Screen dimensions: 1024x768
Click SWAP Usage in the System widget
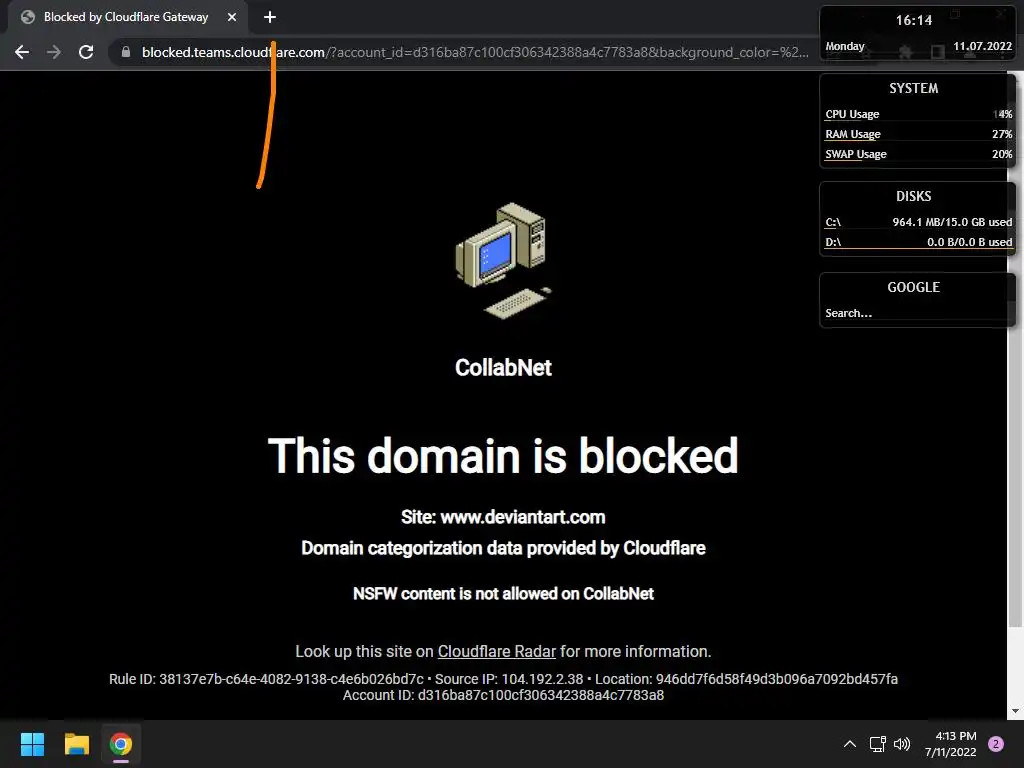[x=918, y=154]
